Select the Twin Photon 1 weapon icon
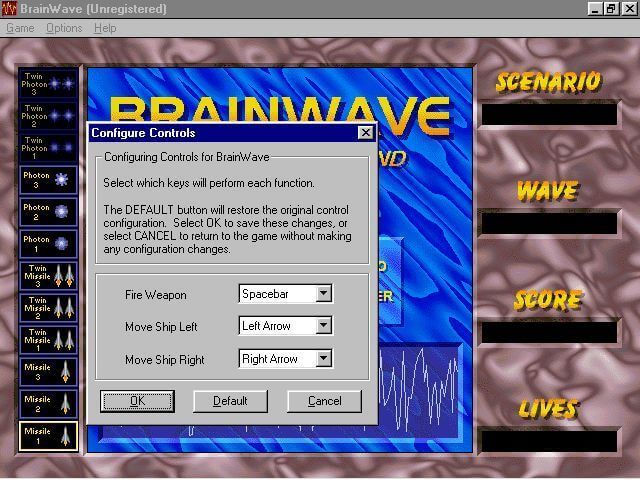 click(x=48, y=148)
